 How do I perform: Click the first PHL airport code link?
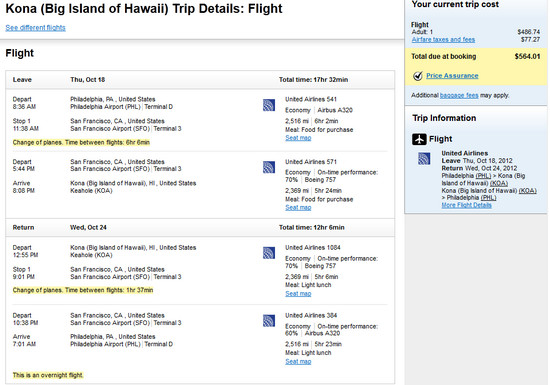coord(483,176)
